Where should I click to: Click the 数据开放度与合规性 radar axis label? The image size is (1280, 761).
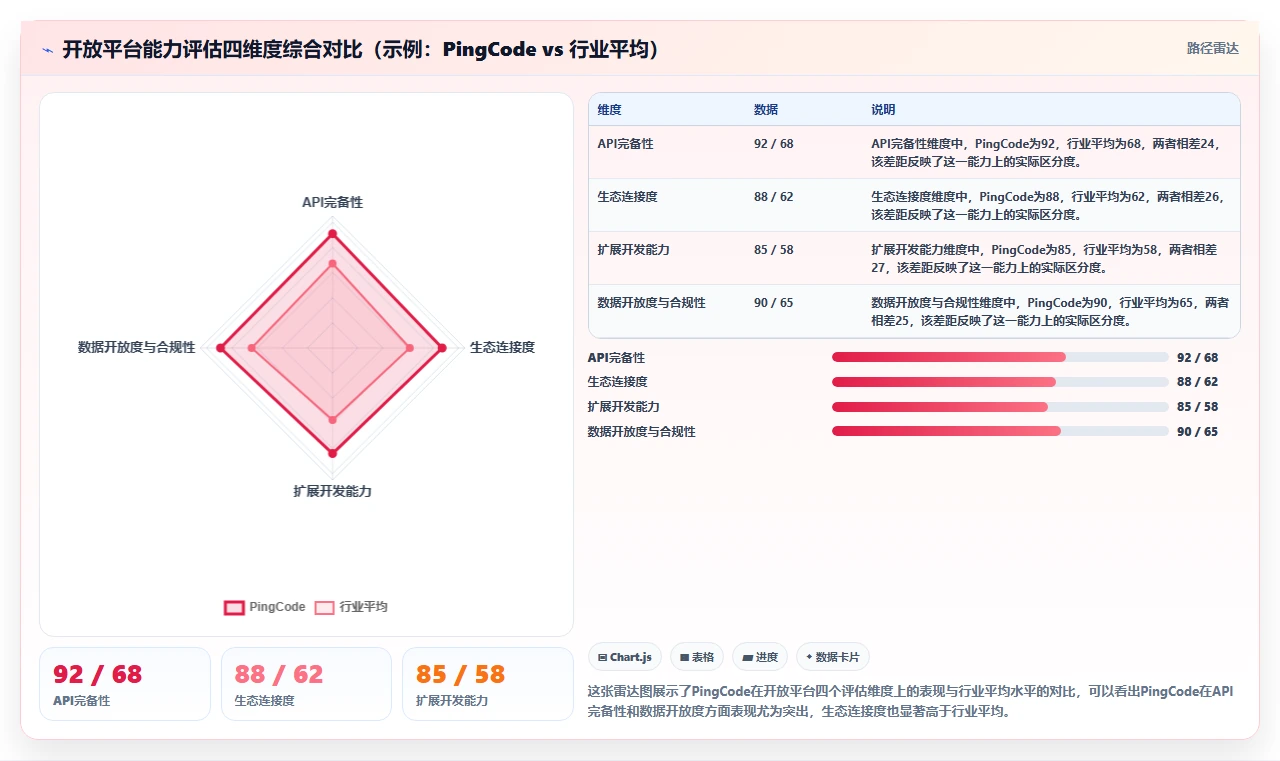click(137, 347)
